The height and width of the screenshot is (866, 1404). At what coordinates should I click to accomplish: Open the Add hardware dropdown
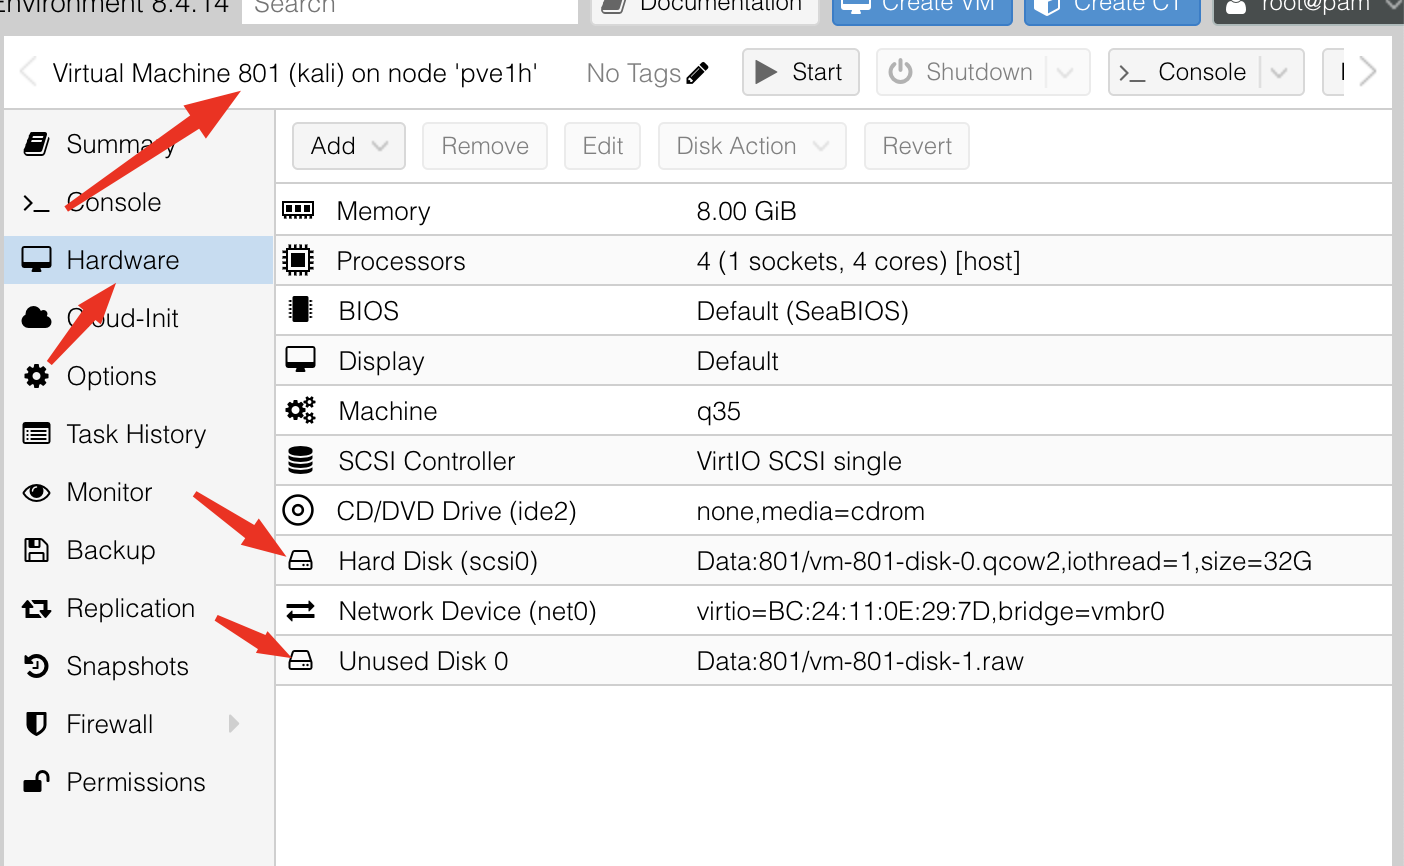348,146
